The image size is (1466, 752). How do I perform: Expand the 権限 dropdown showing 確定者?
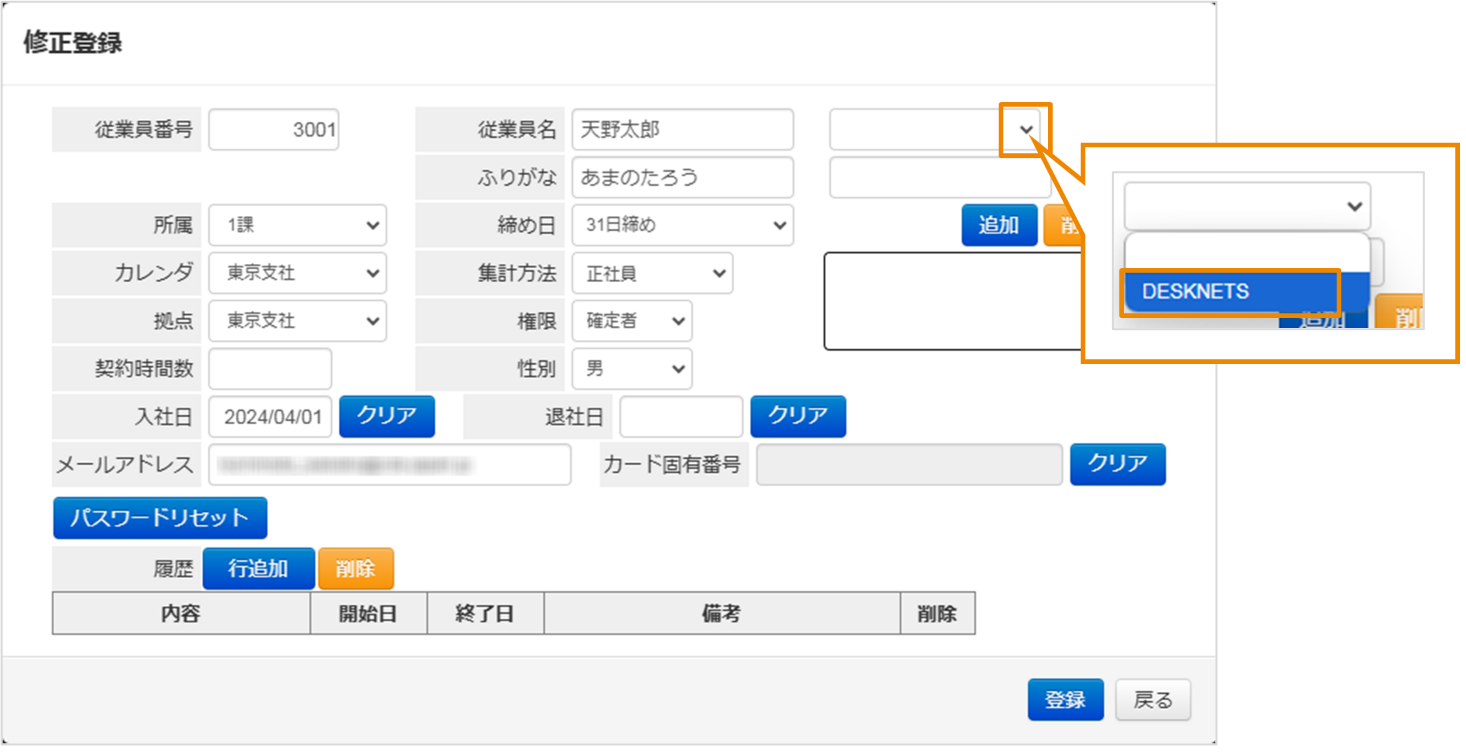[x=631, y=321]
